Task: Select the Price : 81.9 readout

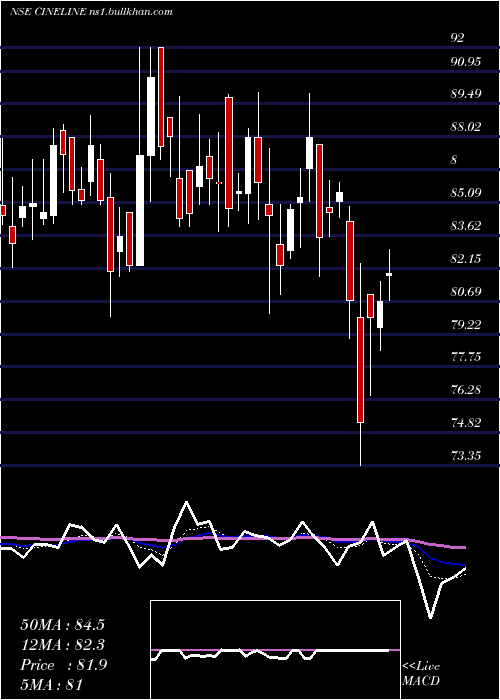Action: click(x=64, y=665)
